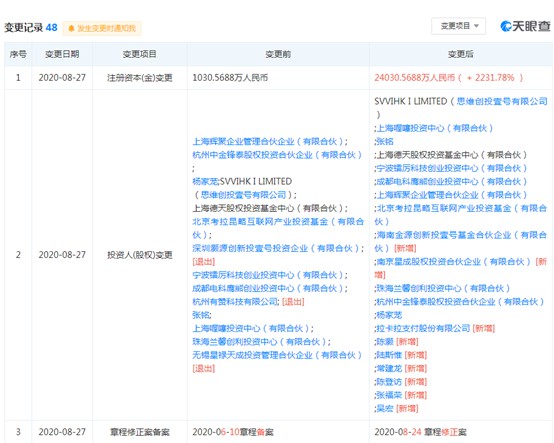Open 北京考拉昆略互联网产业投资基金 link in 变更前 column
This screenshot has width=554, height=443.
[x=278, y=228]
